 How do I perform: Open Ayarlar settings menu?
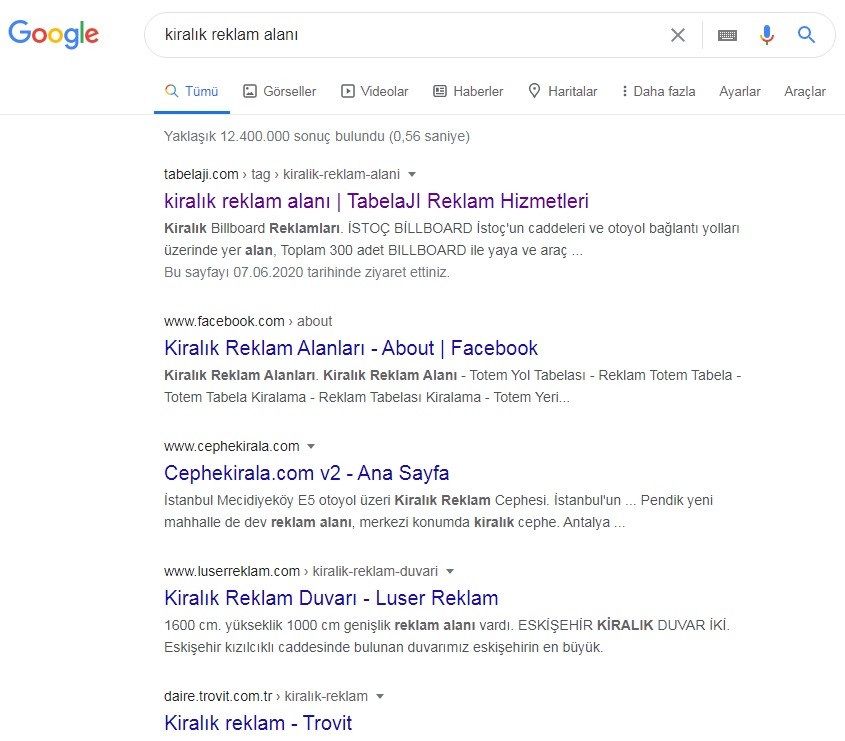pyautogui.click(x=739, y=91)
